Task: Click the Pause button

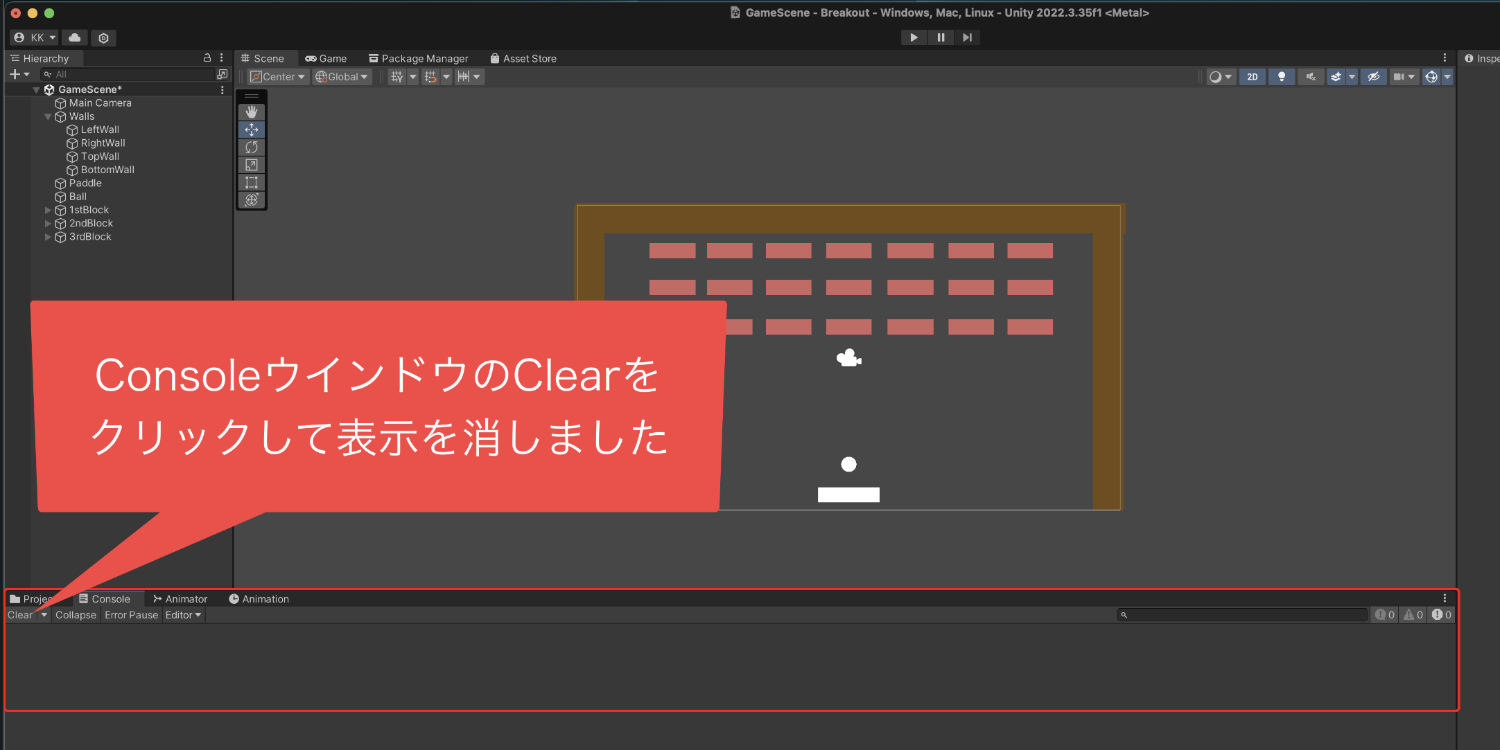Action: point(941,37)
